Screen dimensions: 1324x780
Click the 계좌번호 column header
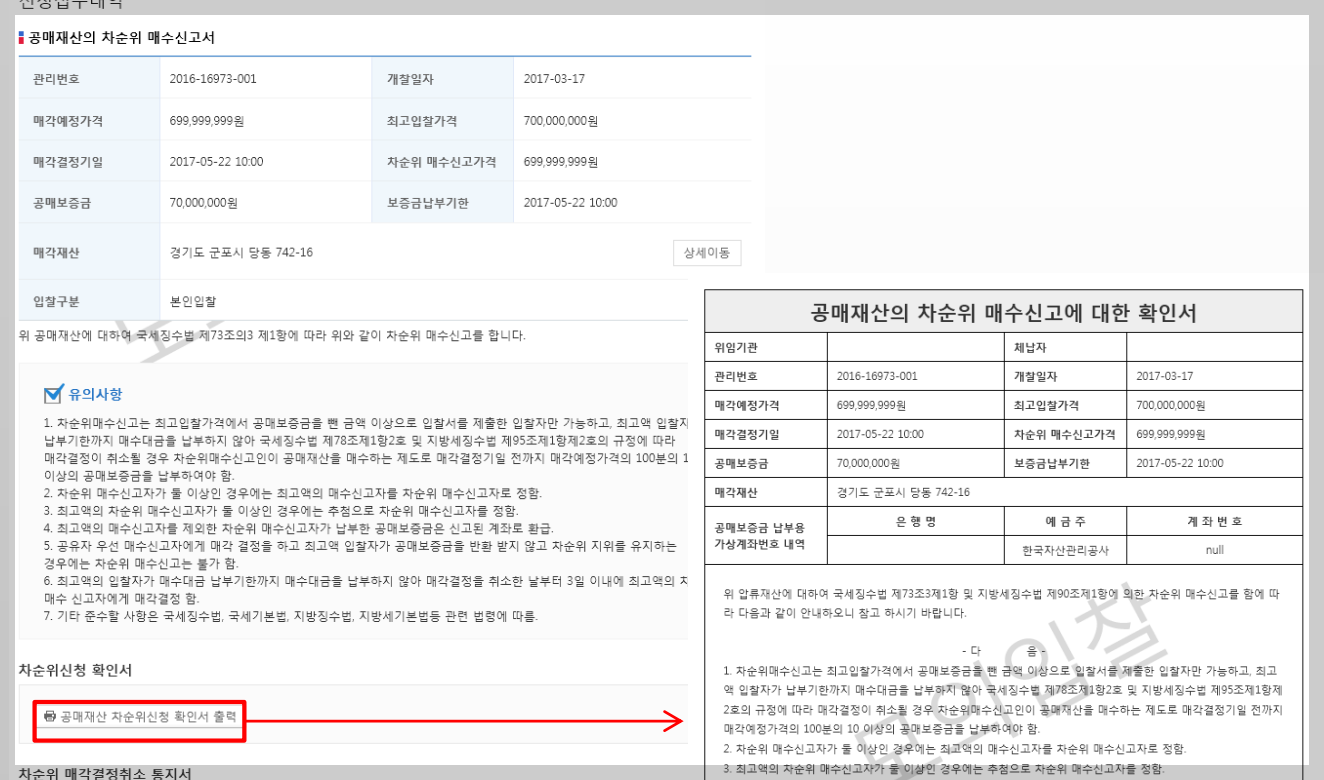coord(1214,520)
